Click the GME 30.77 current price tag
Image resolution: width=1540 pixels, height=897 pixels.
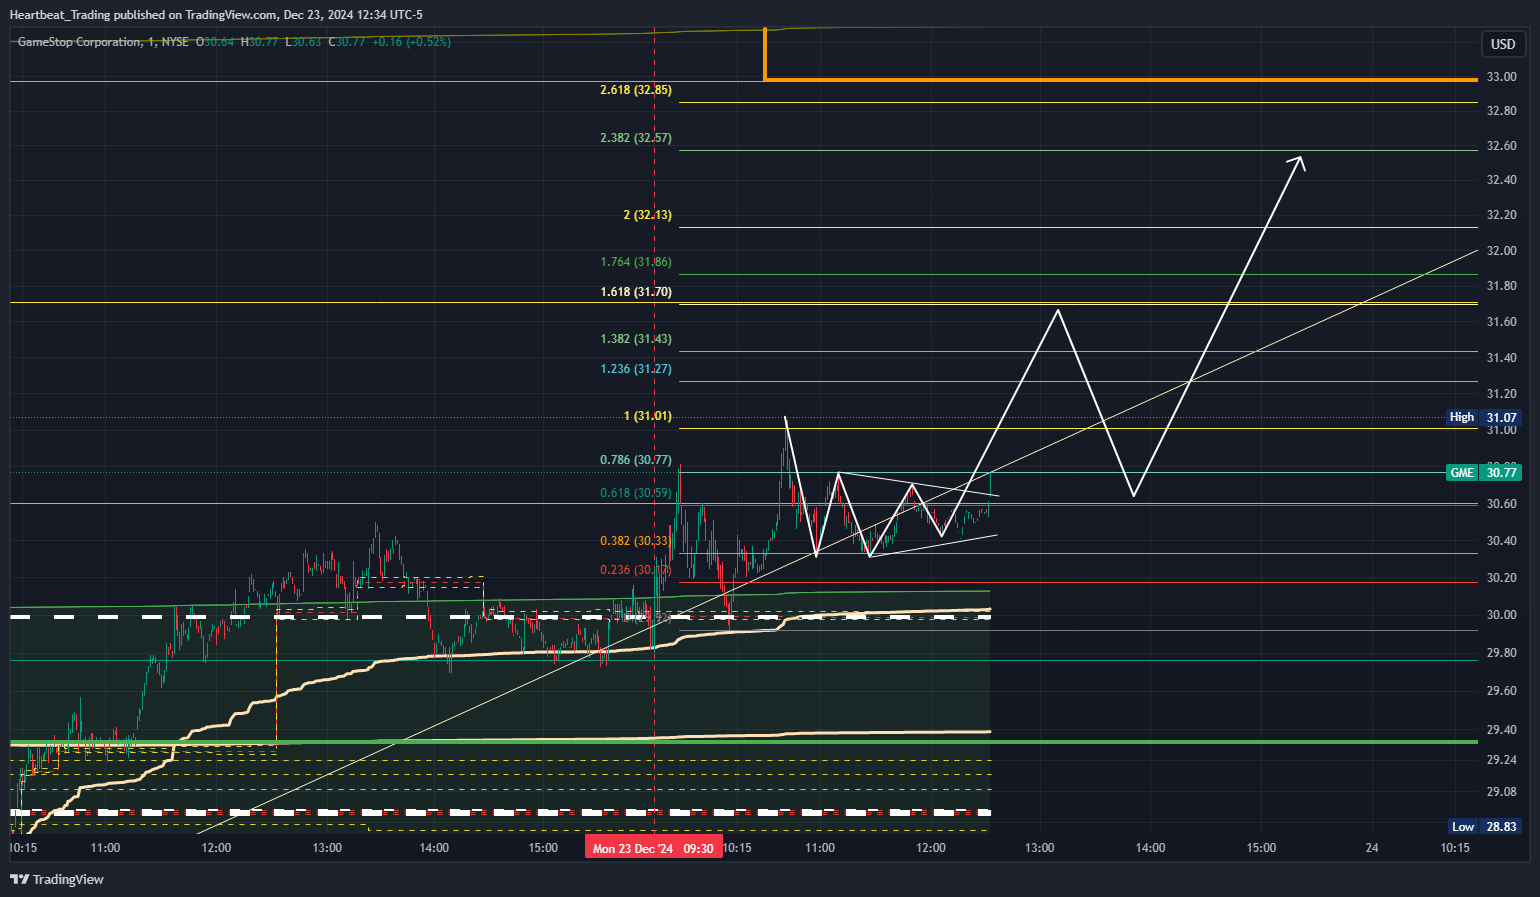pyautogui.click(x=1484, y=472)
